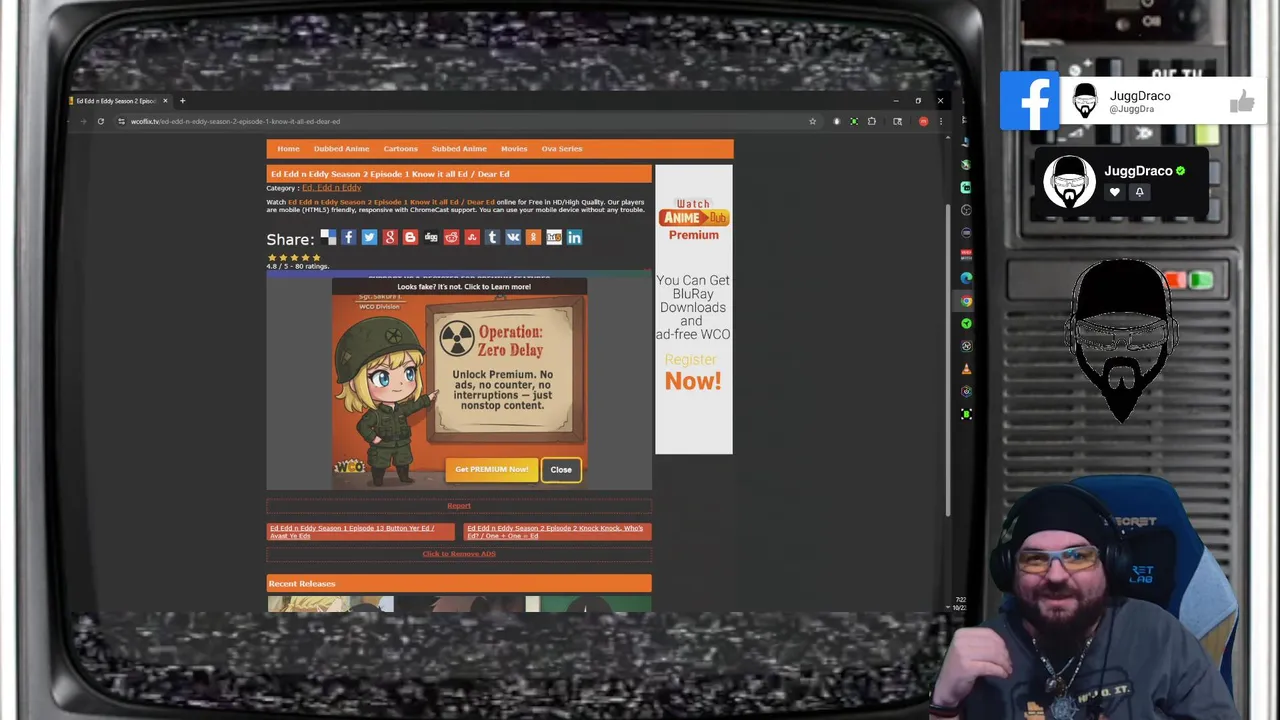Click the Facebook logo in overlay
Viewport: 1280px width, 720px height.
point(1029,100)
